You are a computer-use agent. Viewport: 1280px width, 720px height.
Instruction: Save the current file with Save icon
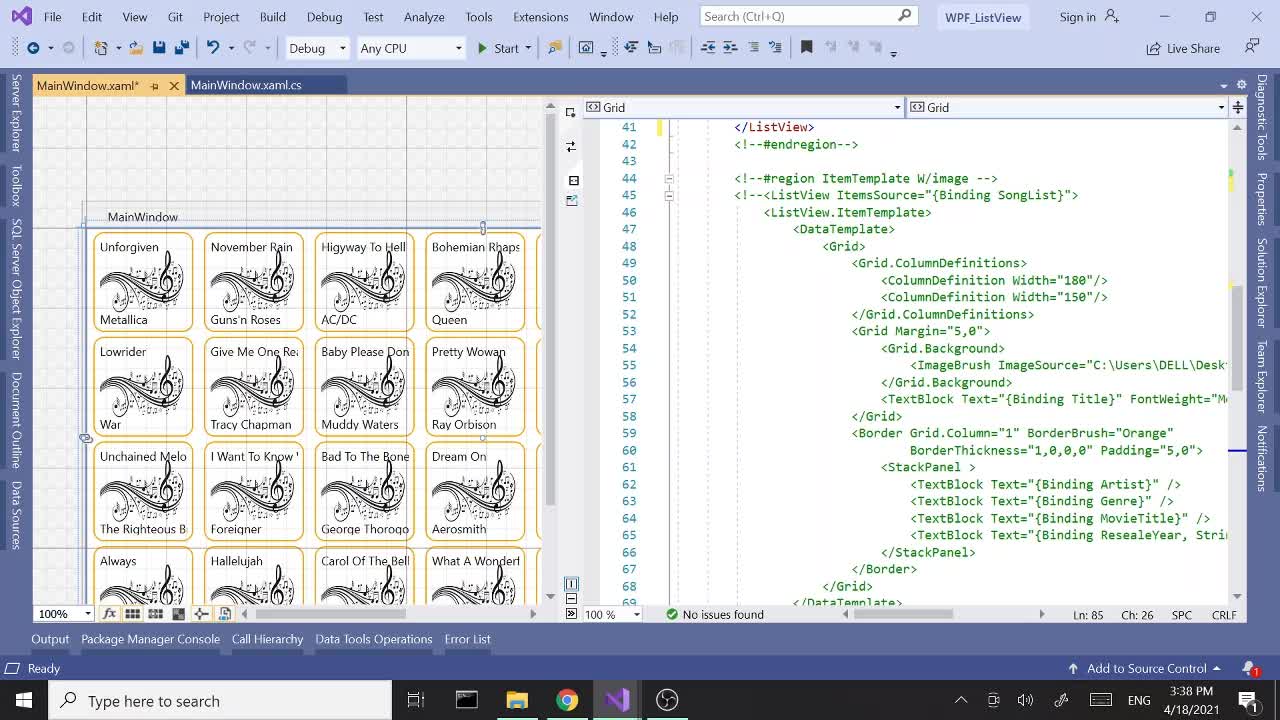coord(158,48)
